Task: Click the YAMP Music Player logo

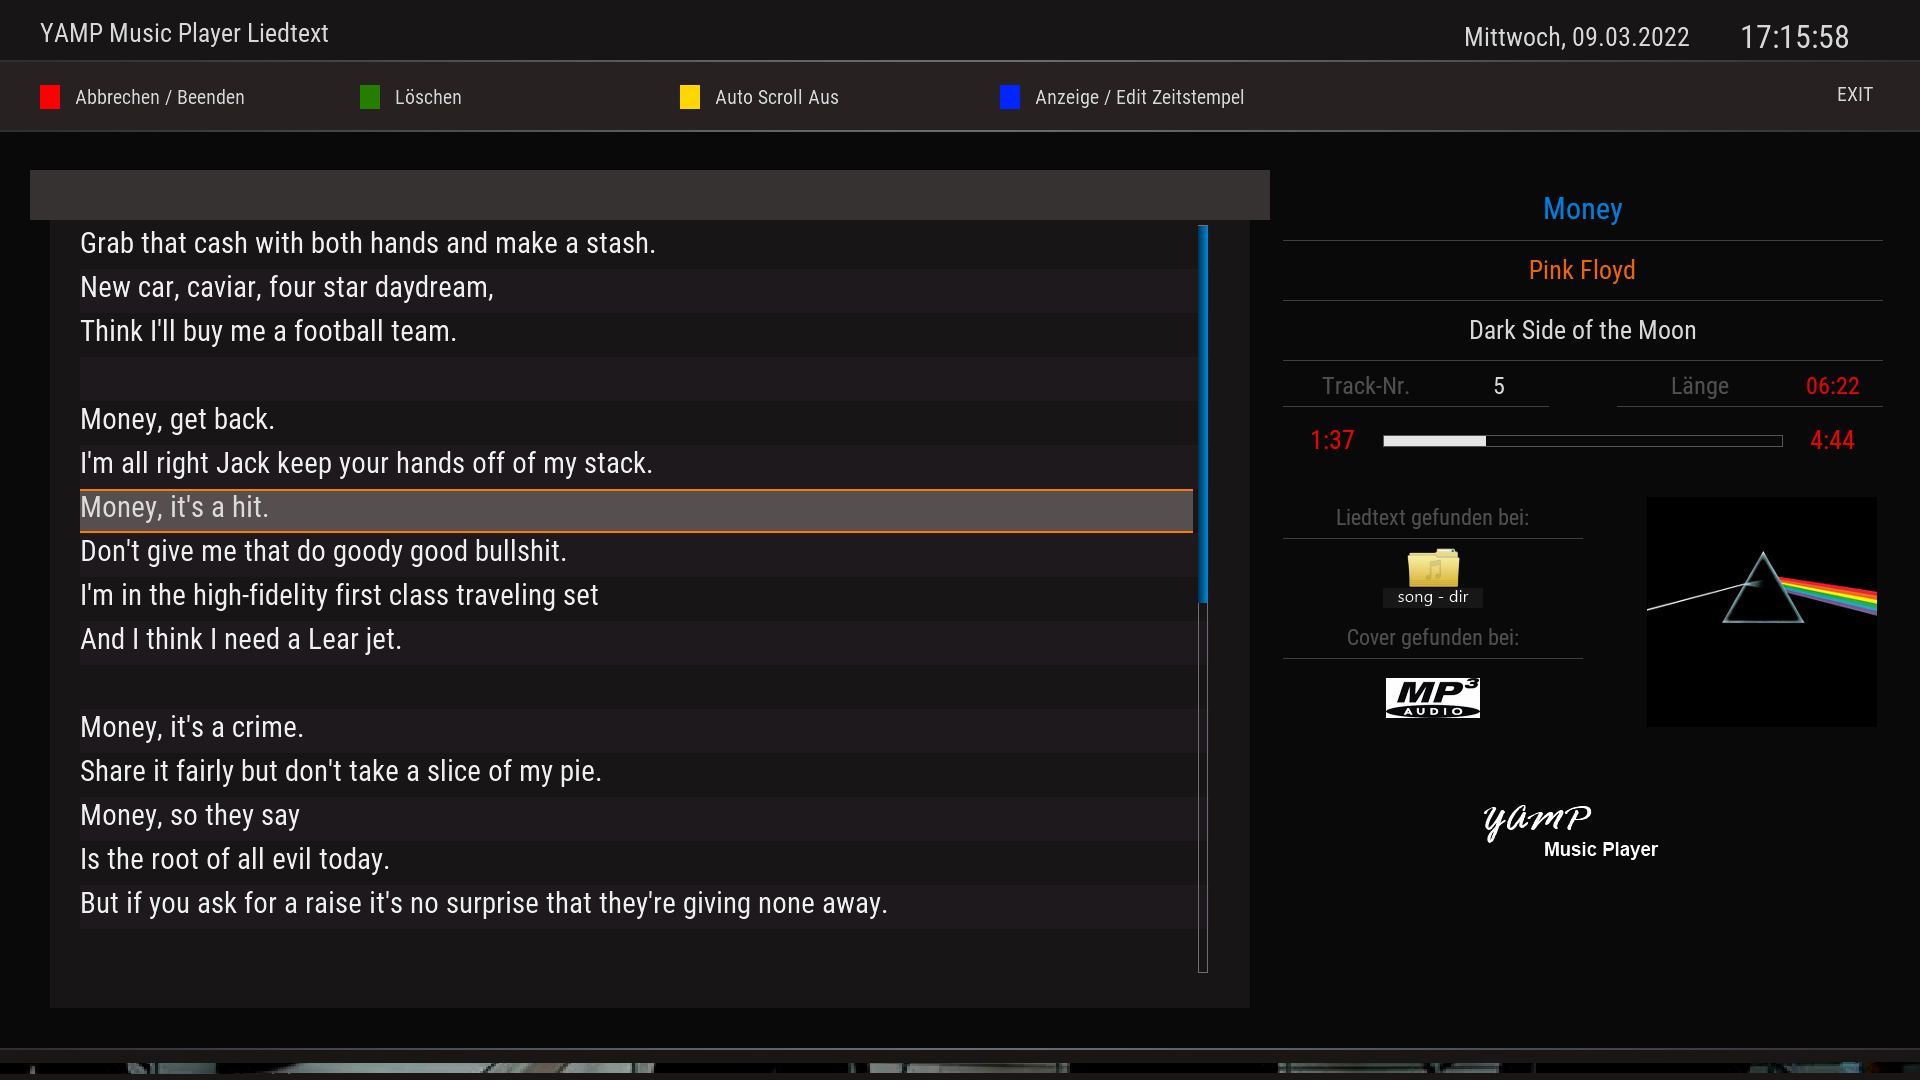Action: pos(1570,832)
